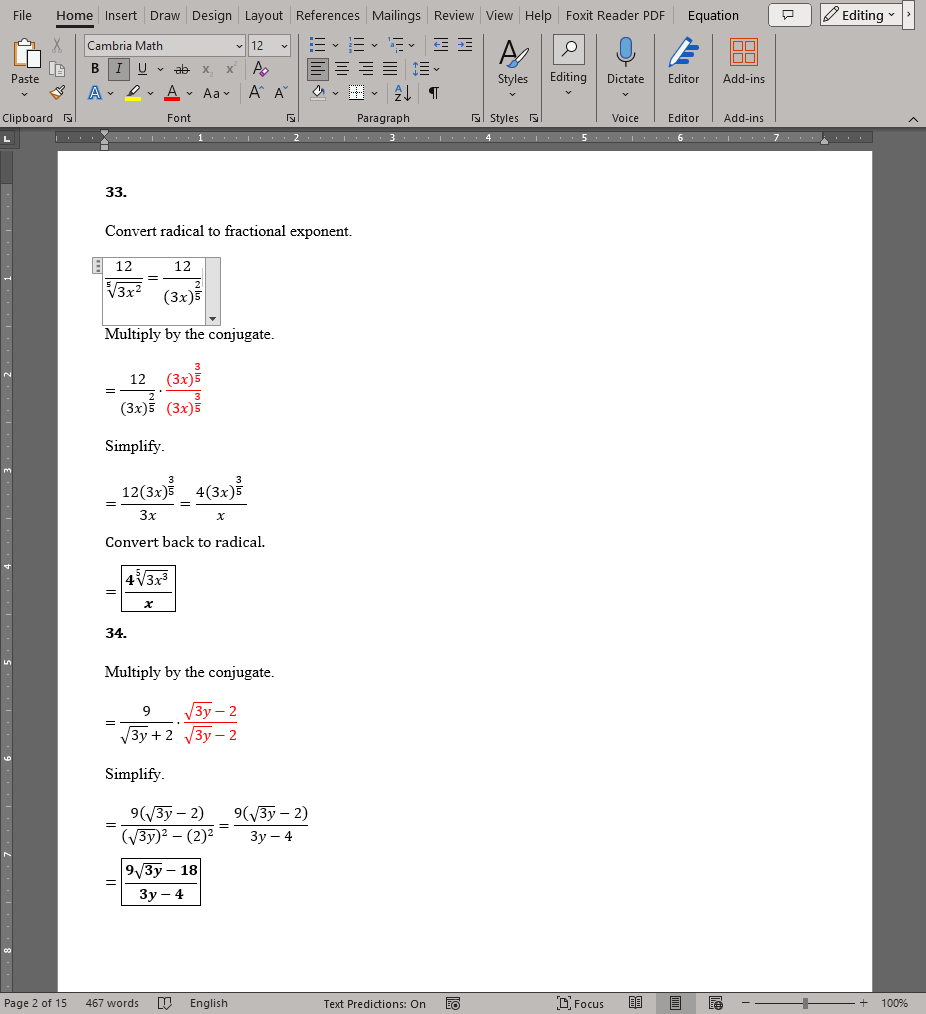926x1014 pixels.
Task: Align text left
Action: click(x=318, y=69)
